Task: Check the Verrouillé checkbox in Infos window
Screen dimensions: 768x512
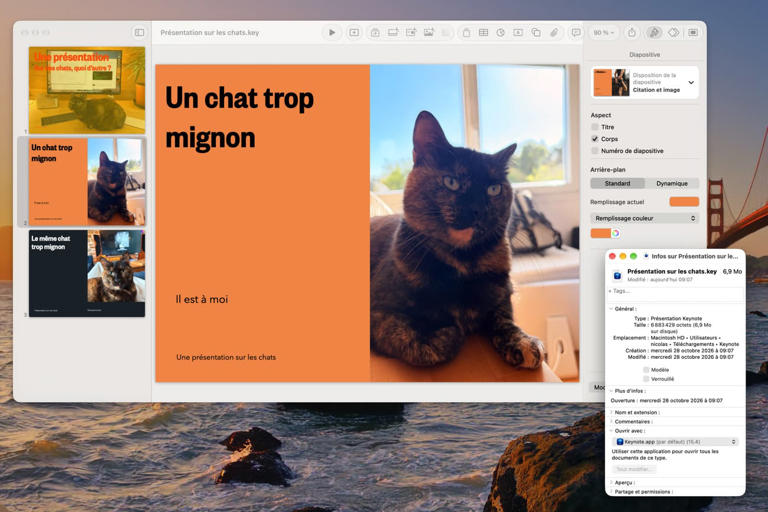Action: [646, 379]
